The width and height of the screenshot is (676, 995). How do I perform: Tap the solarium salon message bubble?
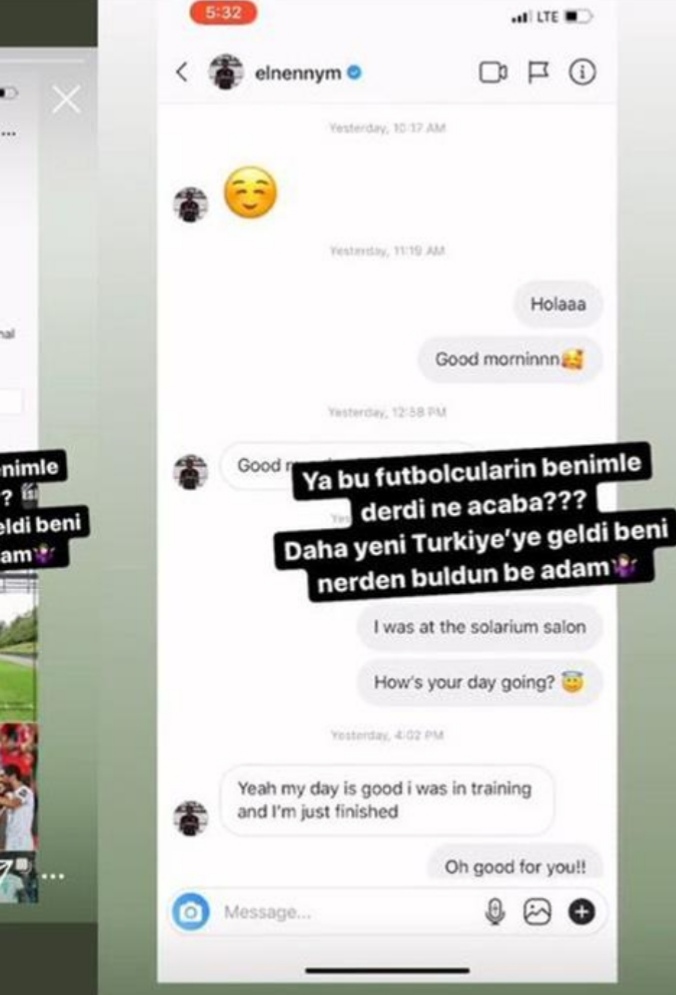(x=480, y=627)
